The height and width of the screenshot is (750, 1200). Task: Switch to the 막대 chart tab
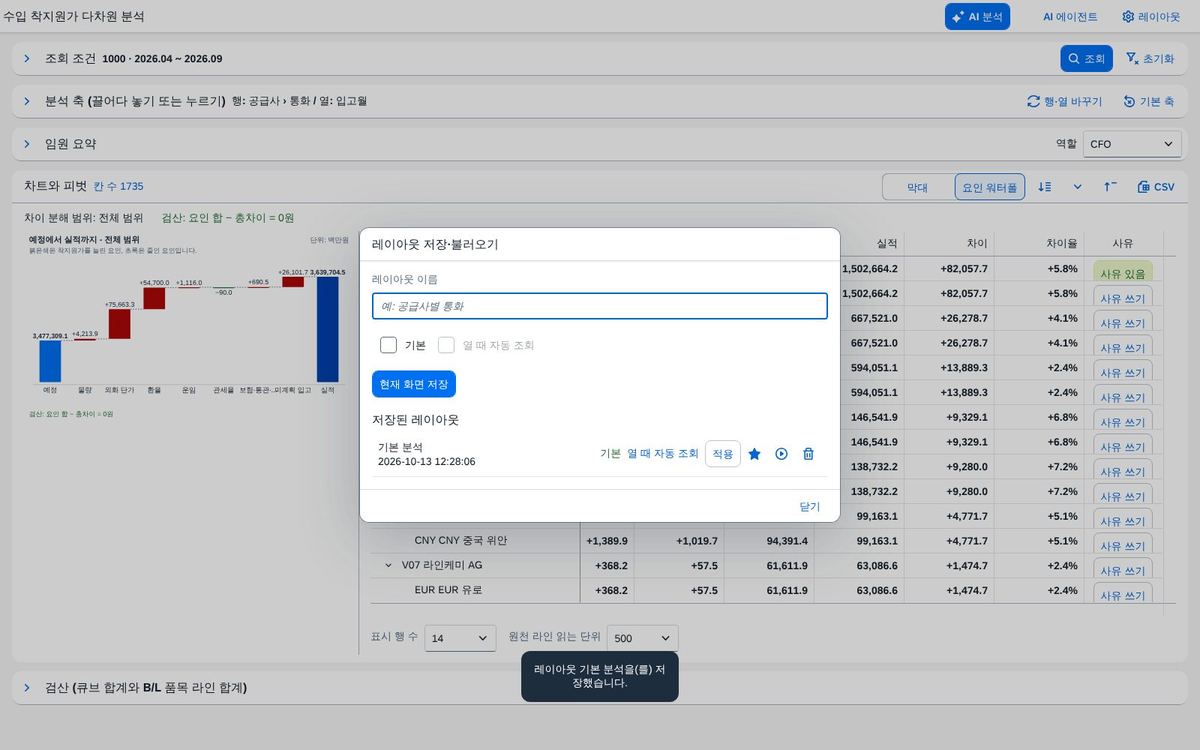[917, 187]
